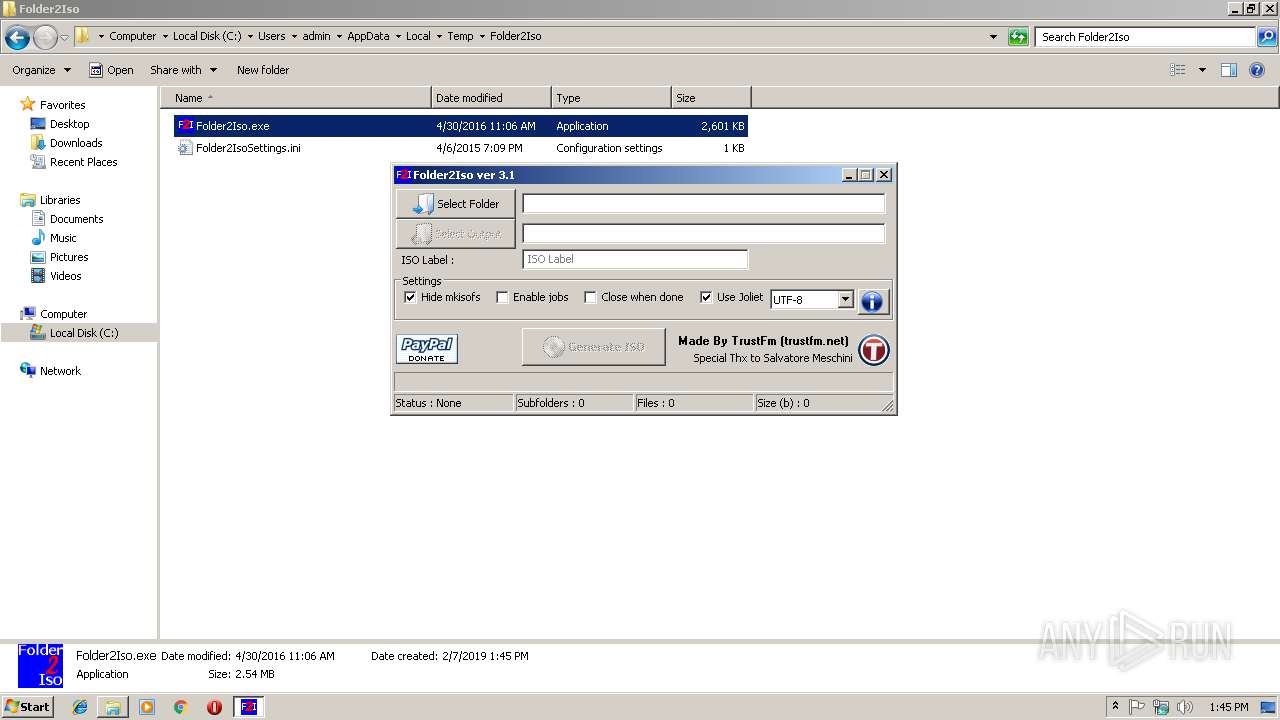Sort by Size column header
Viewport: 1280px width, 720px height.
(711, 98)
